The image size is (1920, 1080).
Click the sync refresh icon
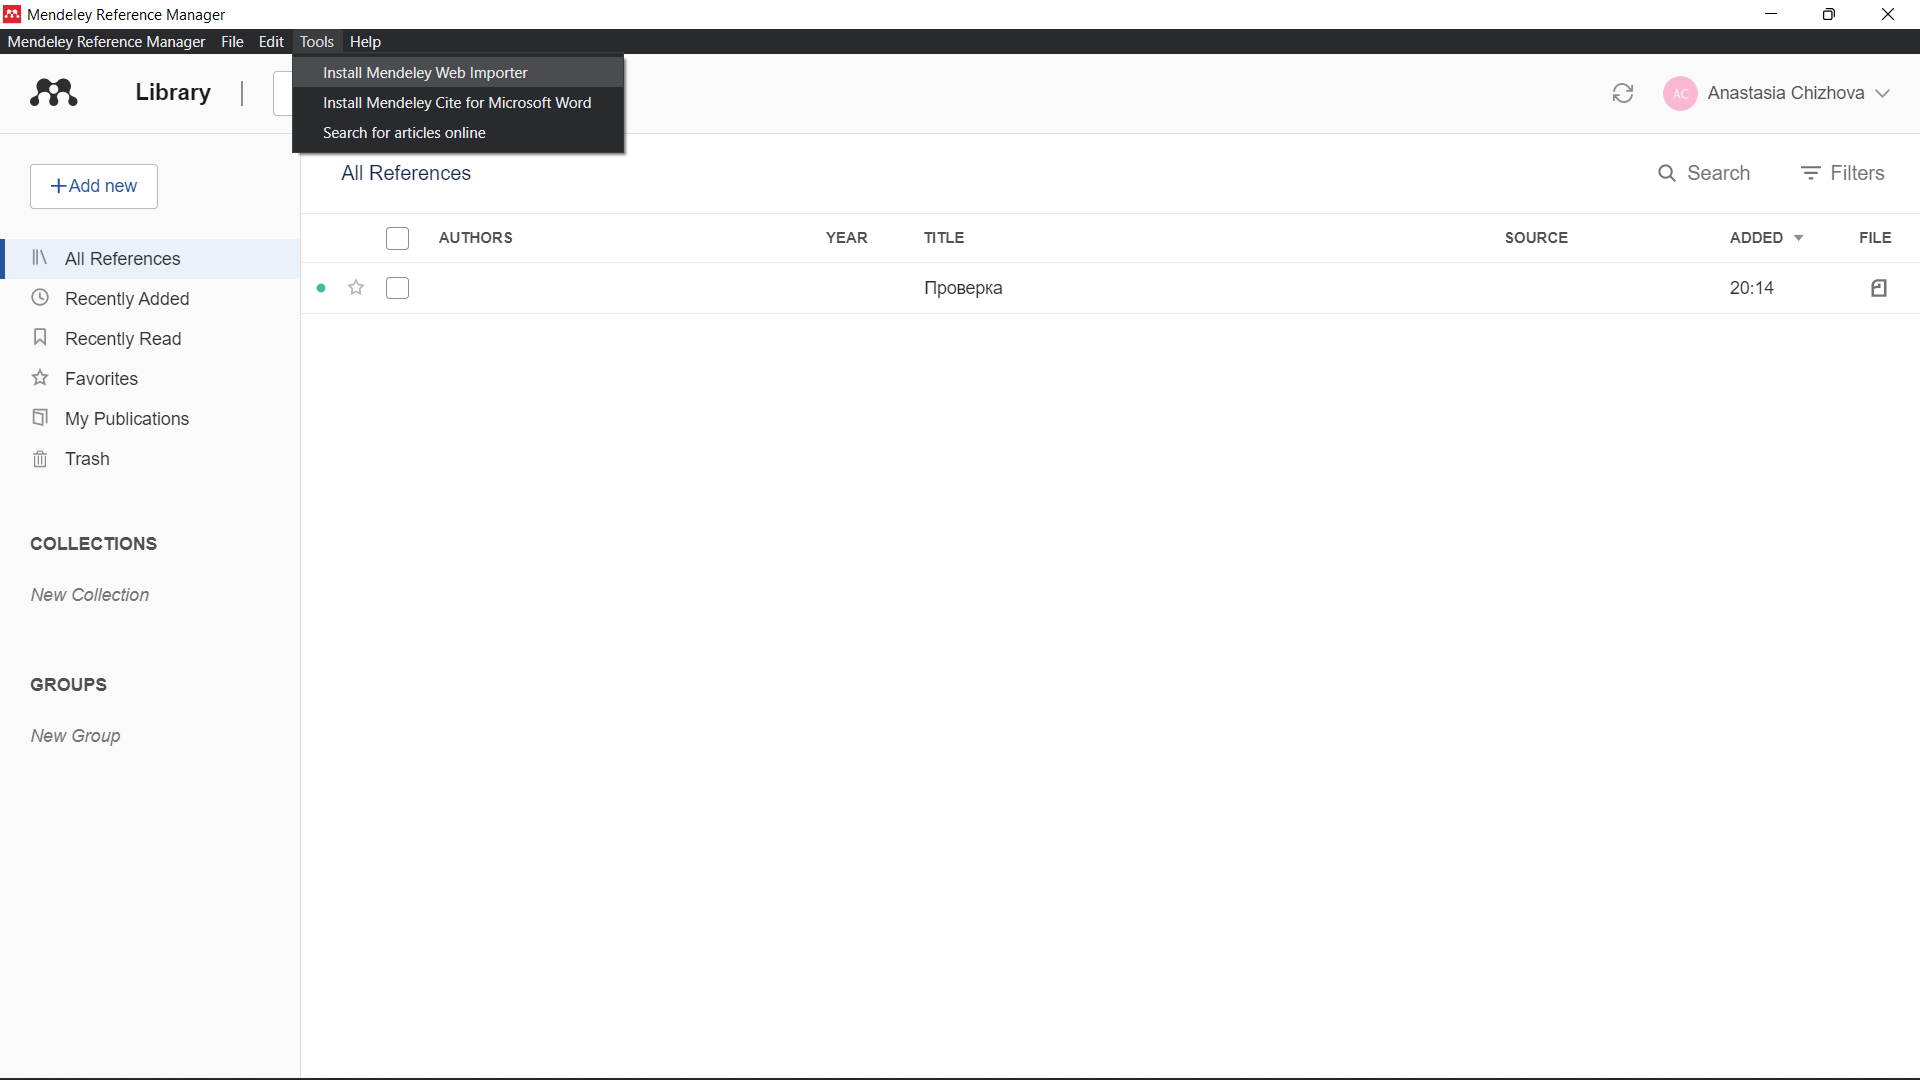pyautogui.click(x=1623, y=93)
